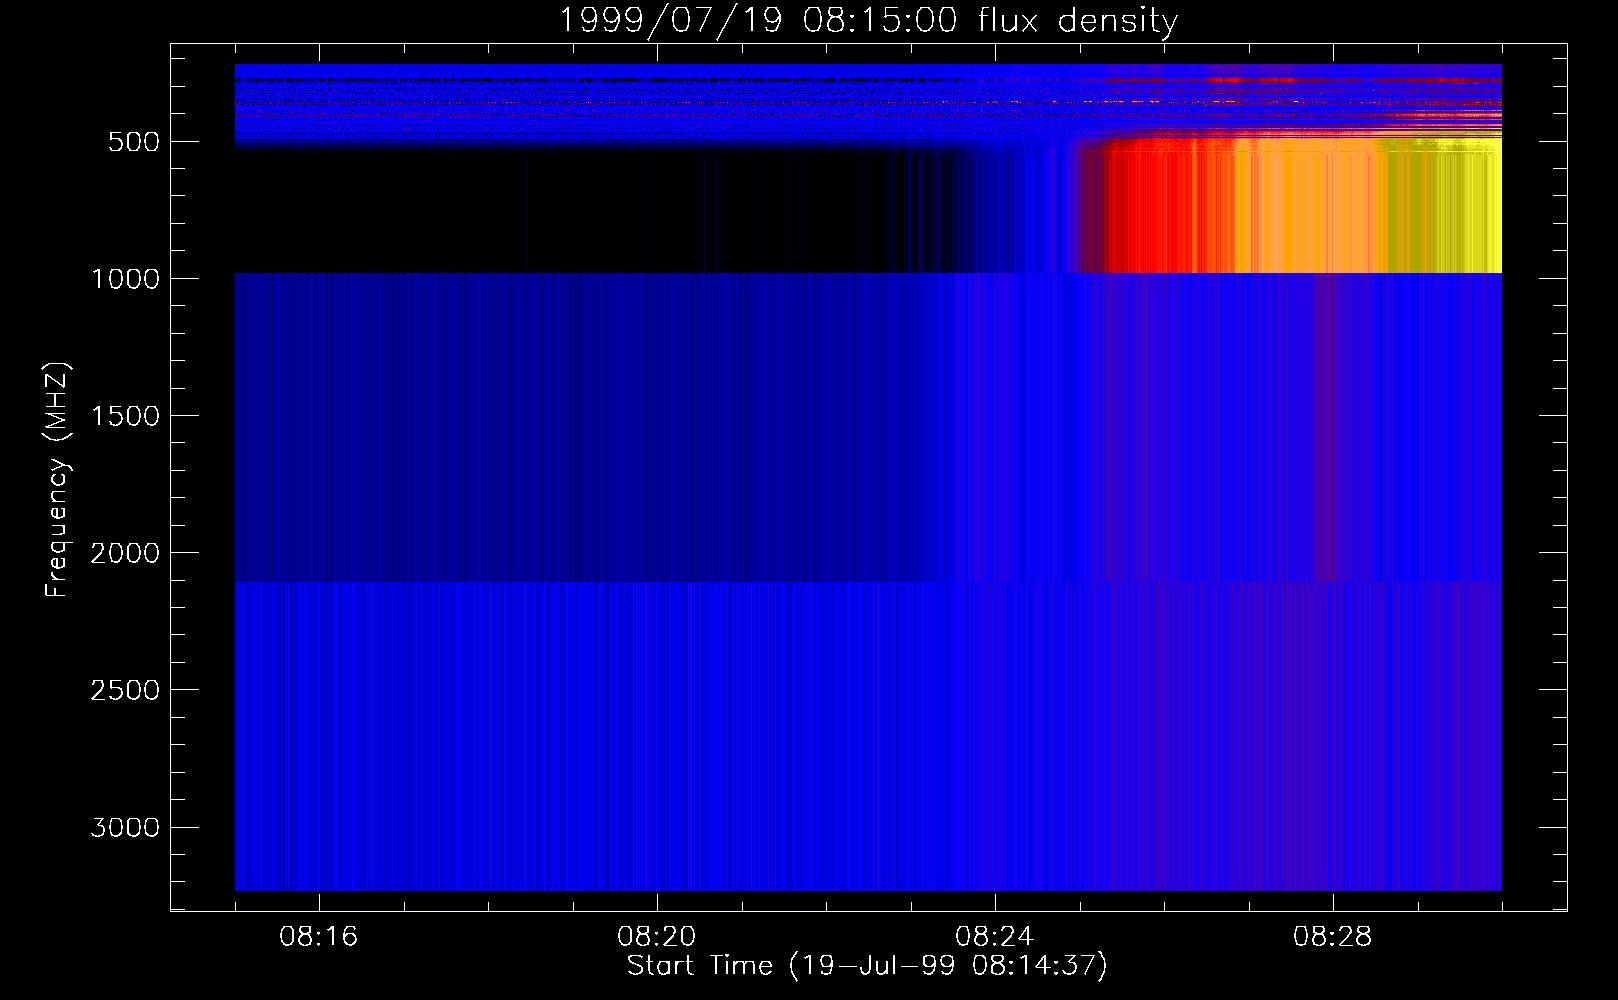Click the 08:20 time tick label
This screenshot has height=1000, width=1618.
[657, 937]
